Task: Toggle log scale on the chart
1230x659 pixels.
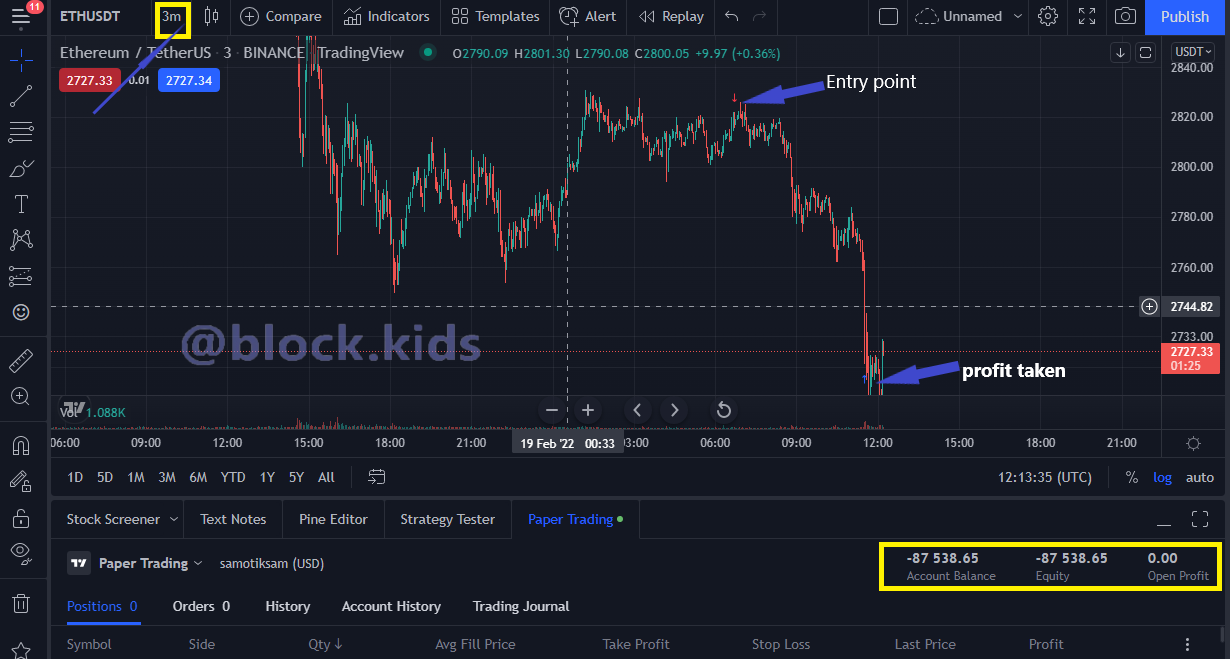Action: tap(1162, 477)
